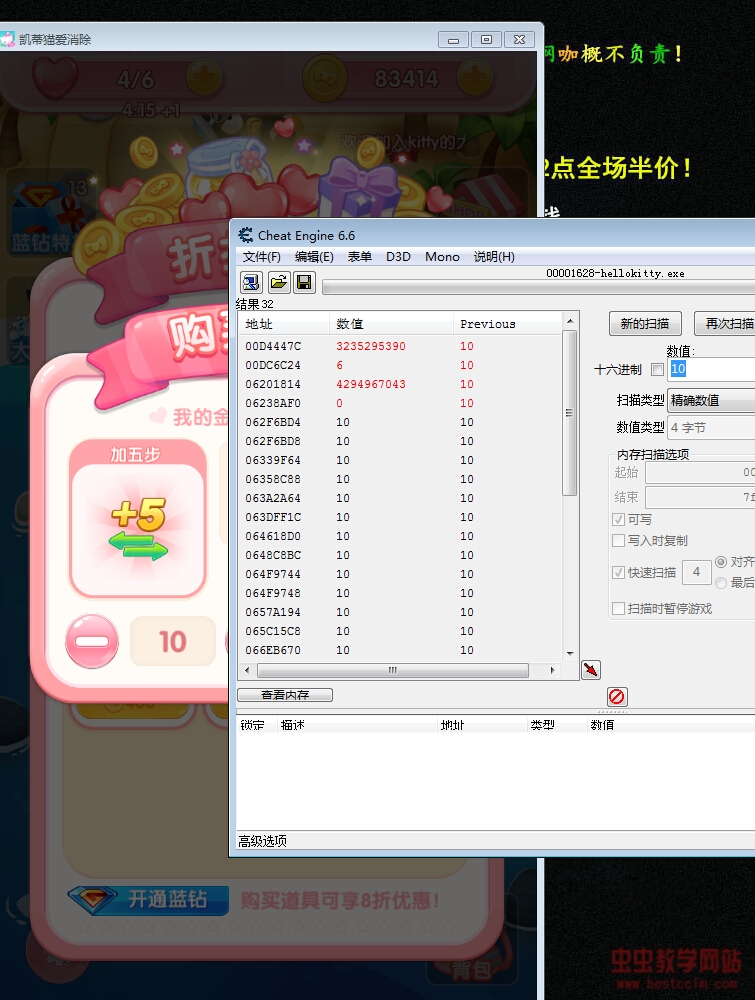The height and width of the screenshot is (1000, 755).
Task: Select address row 063DFF1C
Action: pyautogui.click(x=400, y=517)
